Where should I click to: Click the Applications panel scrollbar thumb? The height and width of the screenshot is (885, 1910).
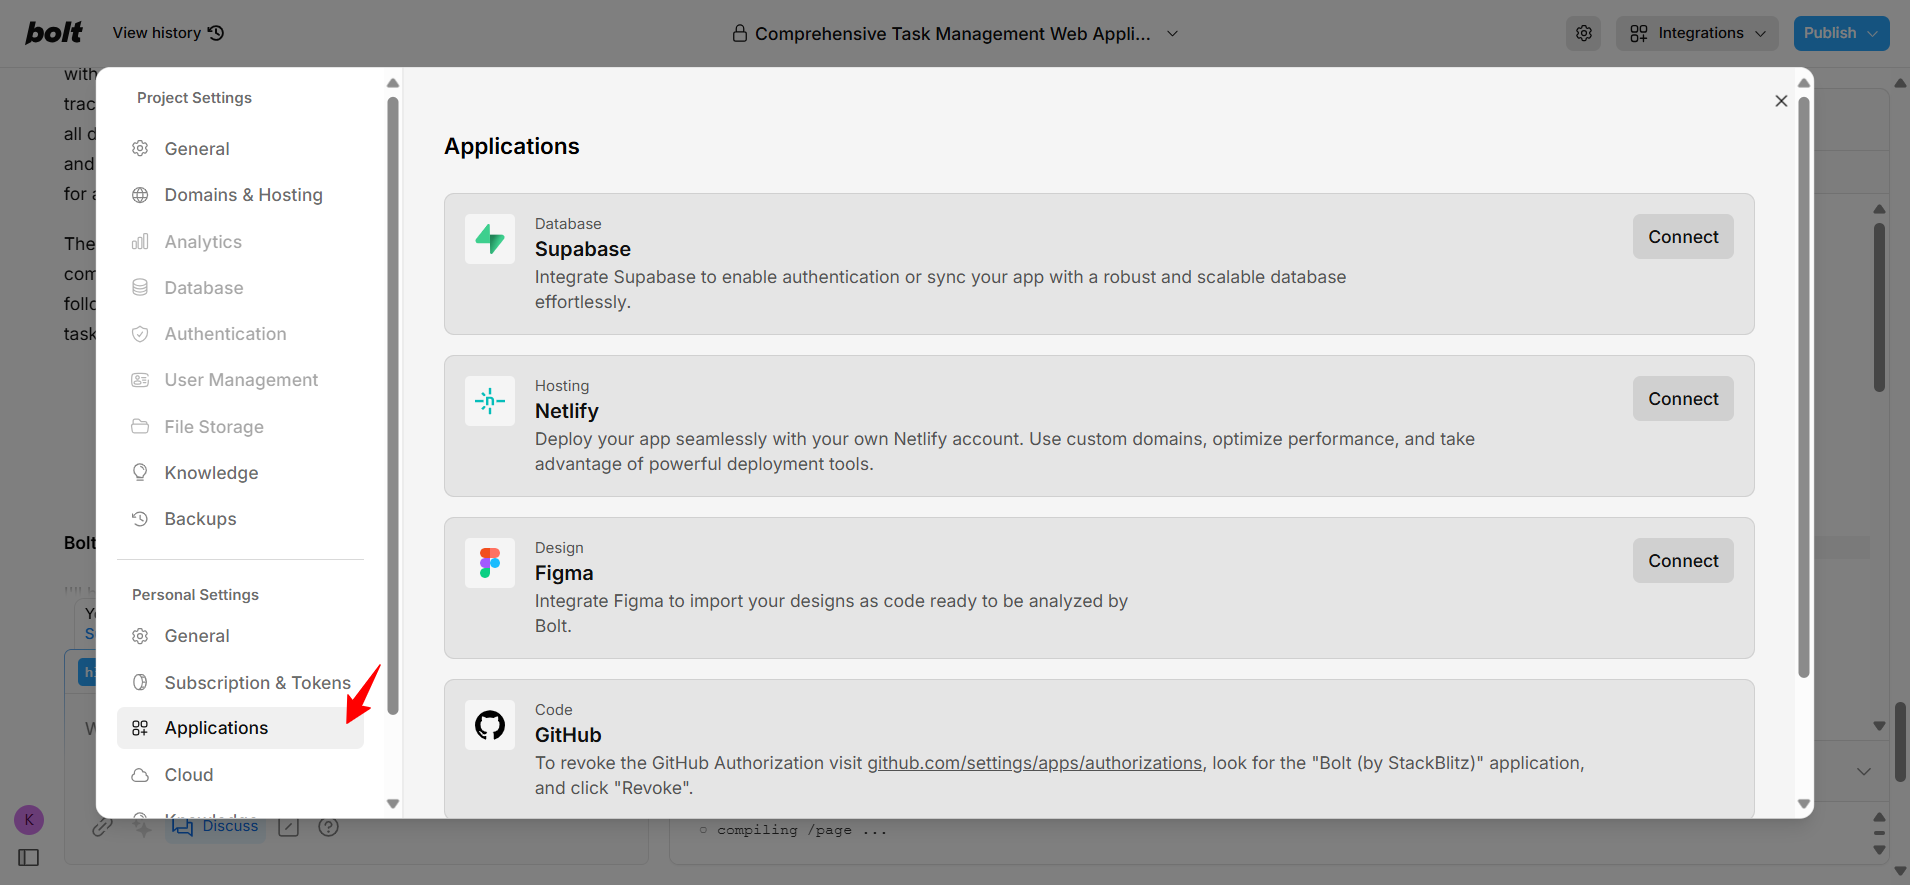pyautogui.click(x=1804, y=387)
